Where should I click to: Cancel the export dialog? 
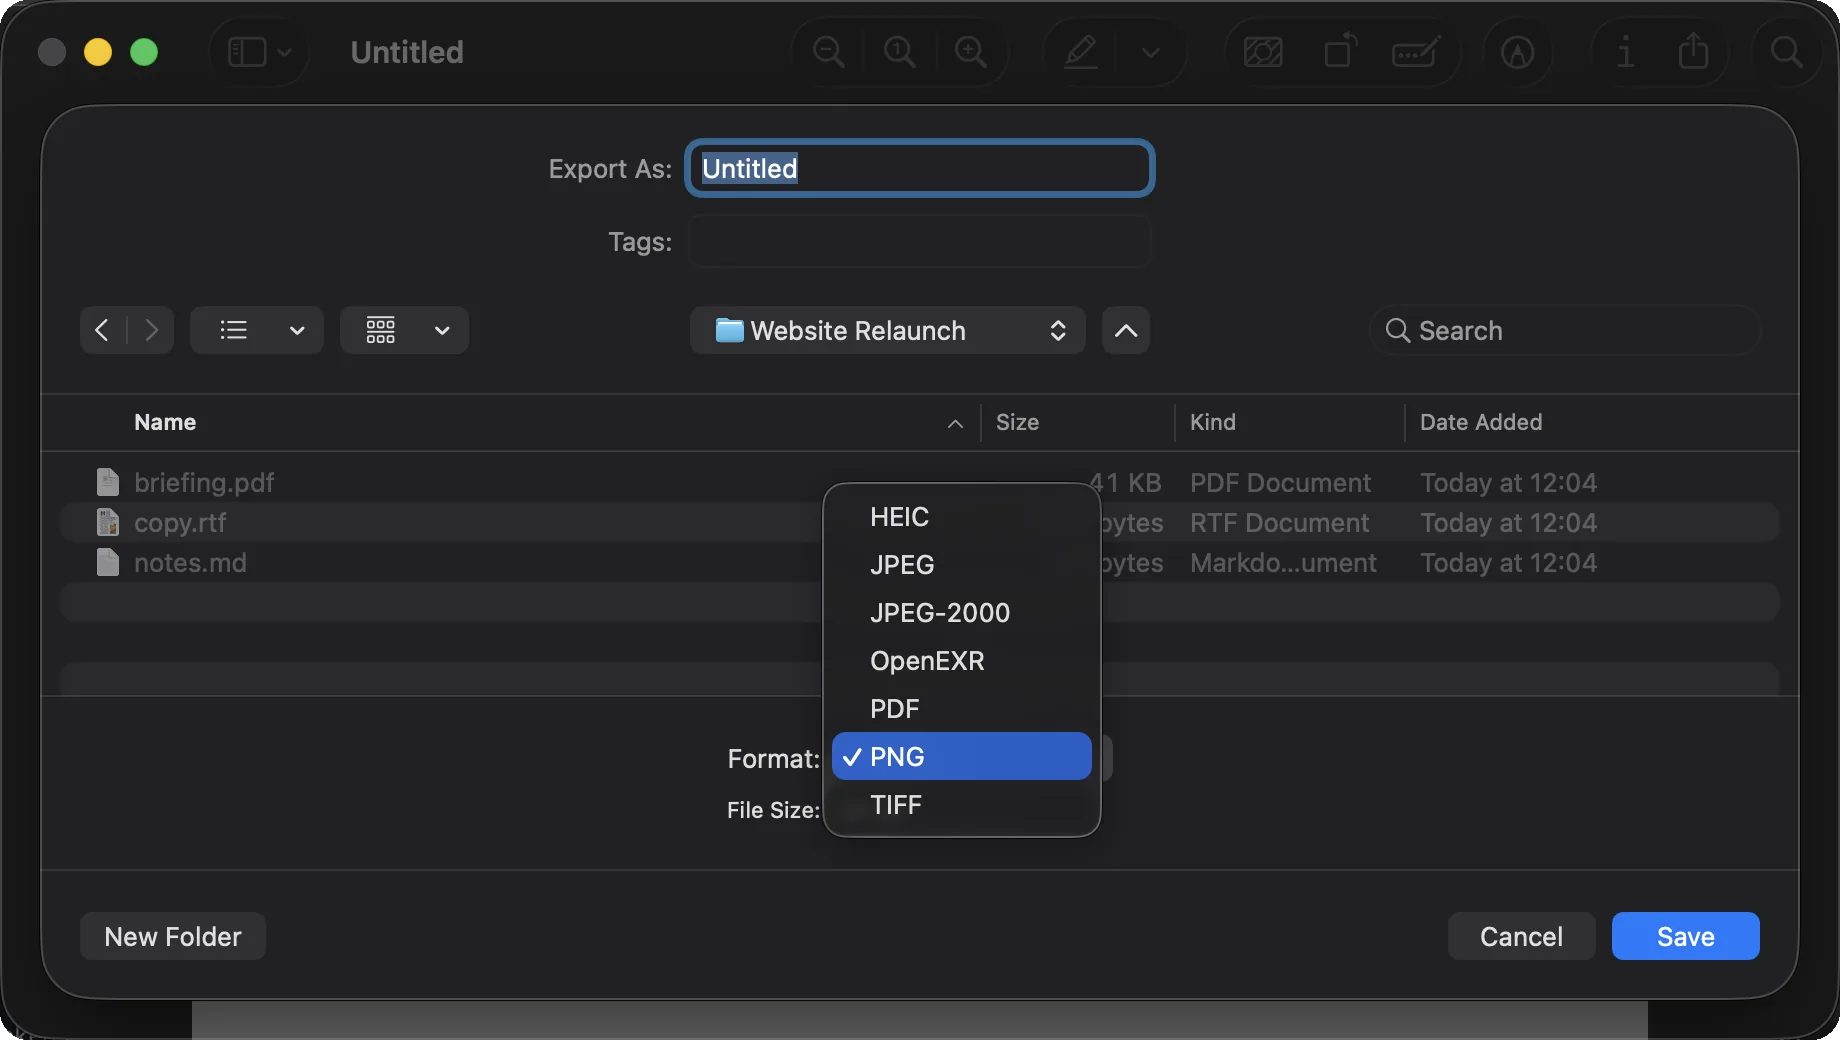coord(1521,936)
